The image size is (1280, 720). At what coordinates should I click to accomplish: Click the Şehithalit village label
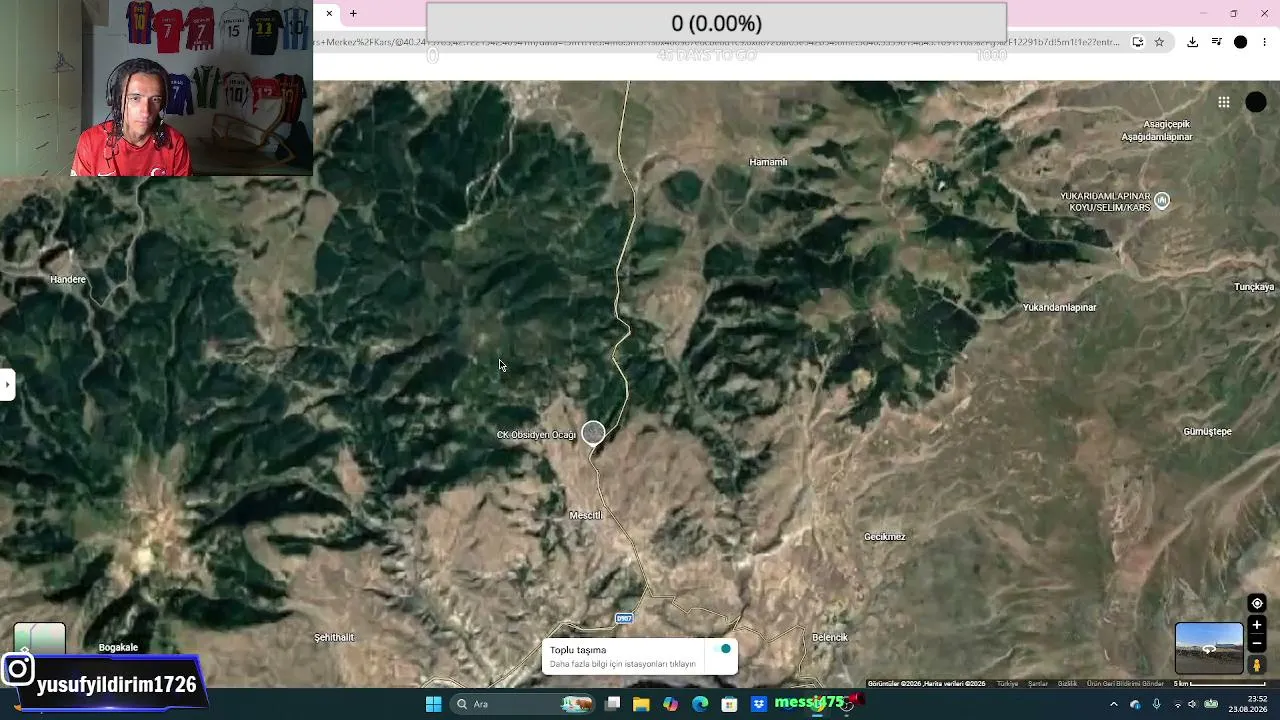tap(334, 638)
